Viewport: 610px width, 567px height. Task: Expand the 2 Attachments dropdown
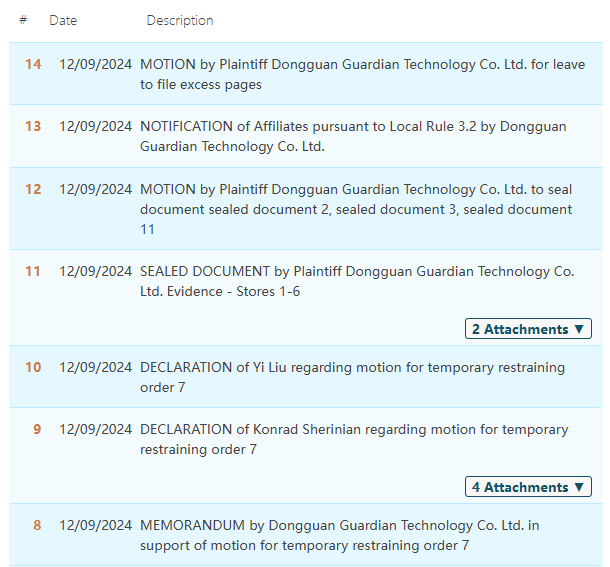[528, 329]
